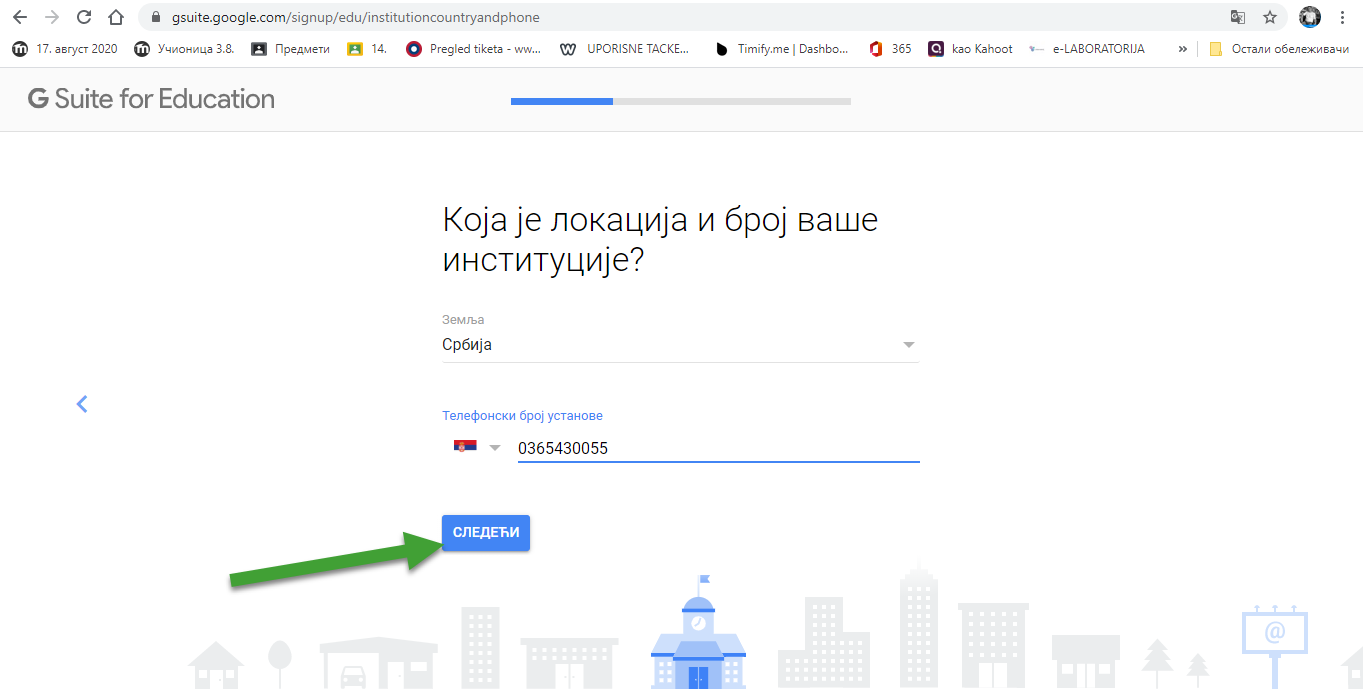Screen dimensions: 1363x691
Task: Open the Предмети bookmark
Action: pyautogui.click(x=290, y=48)
